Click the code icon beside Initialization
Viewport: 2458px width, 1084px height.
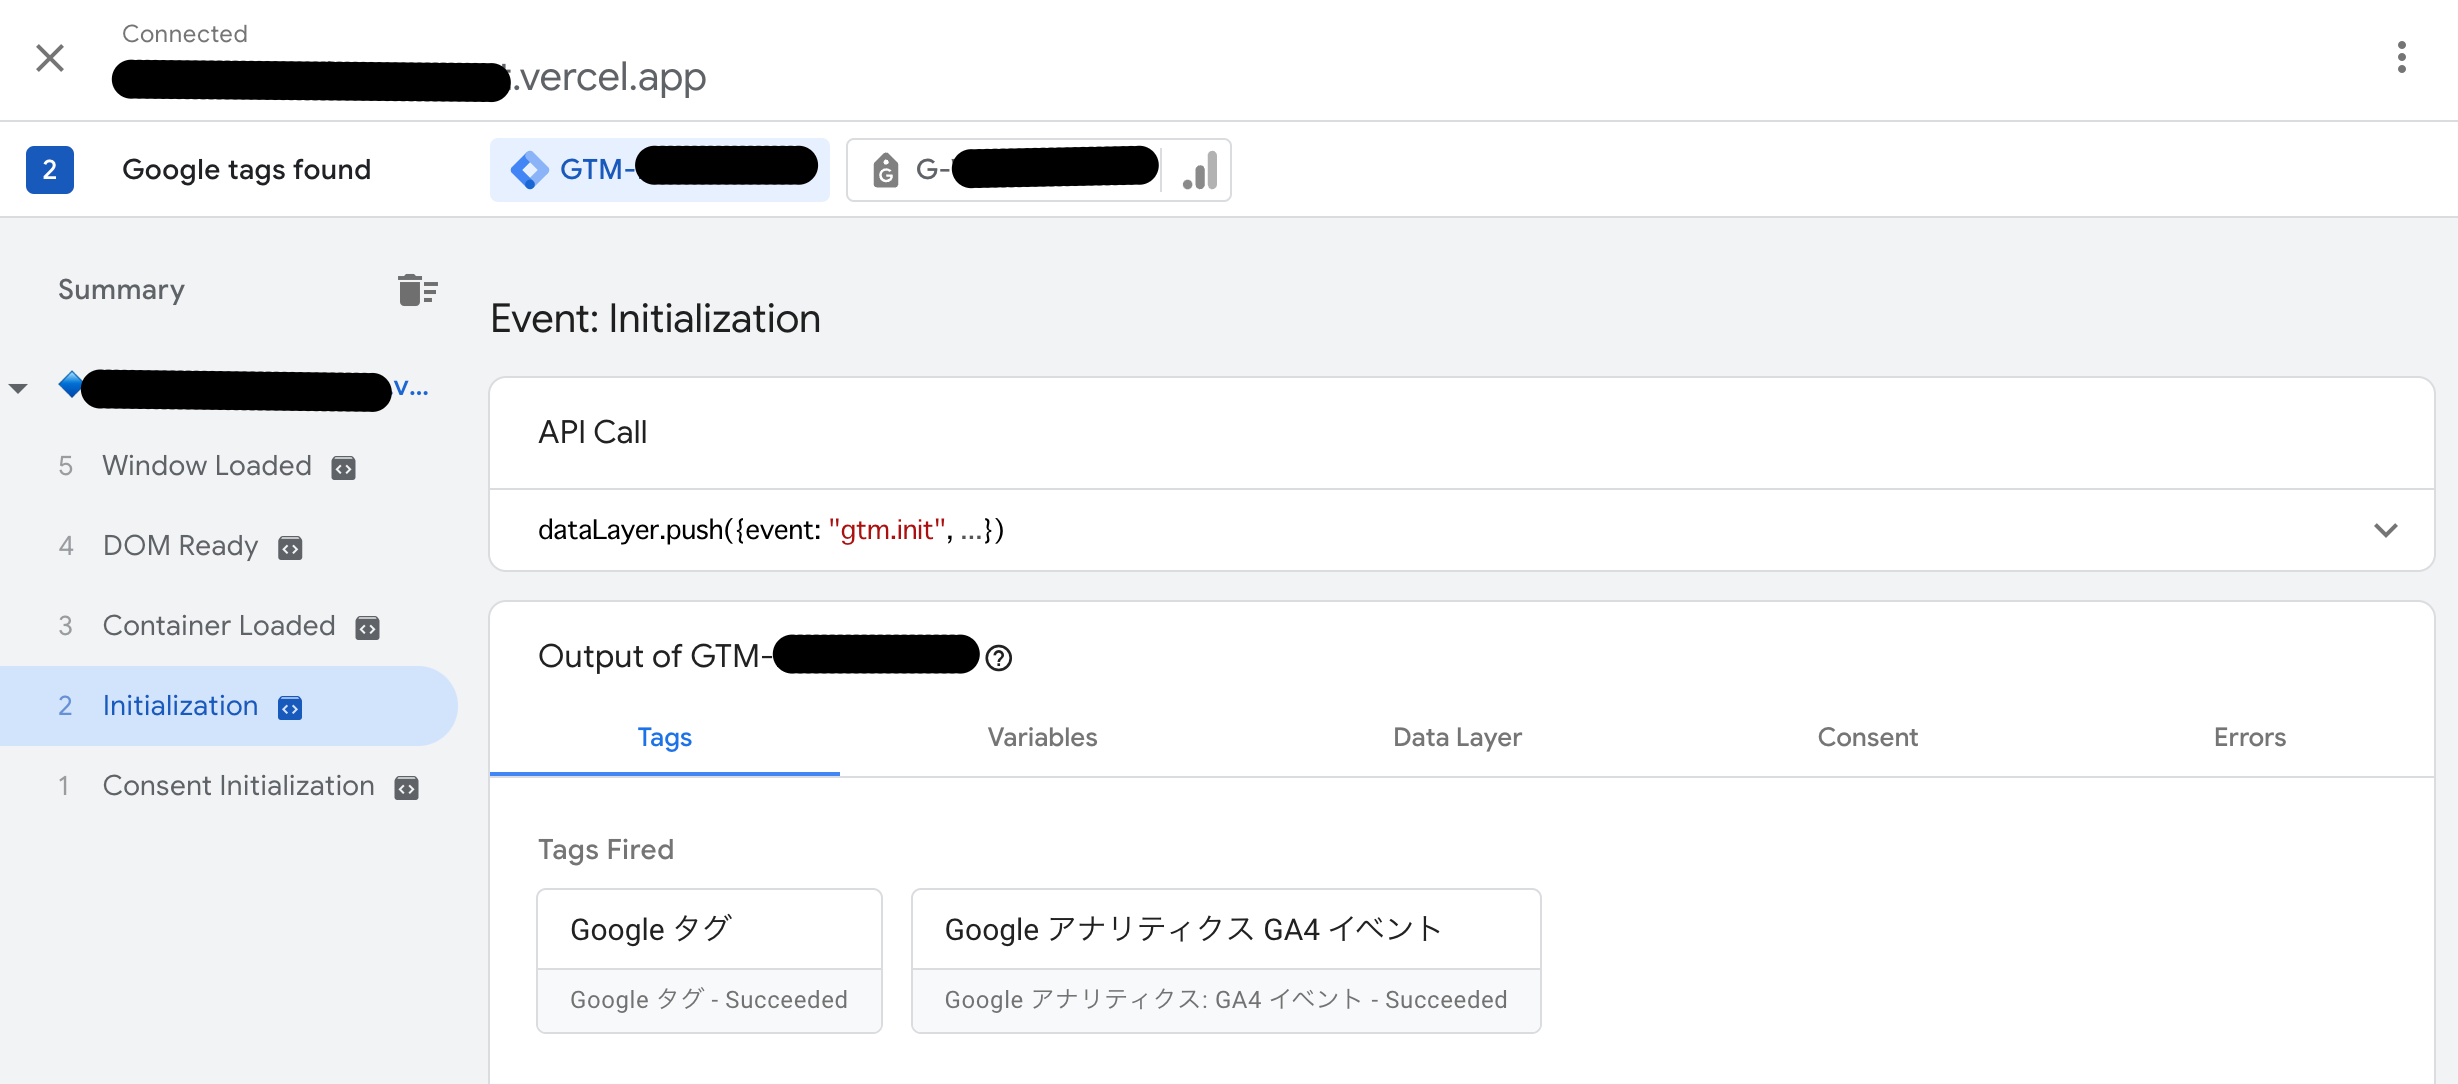[289, 707]
